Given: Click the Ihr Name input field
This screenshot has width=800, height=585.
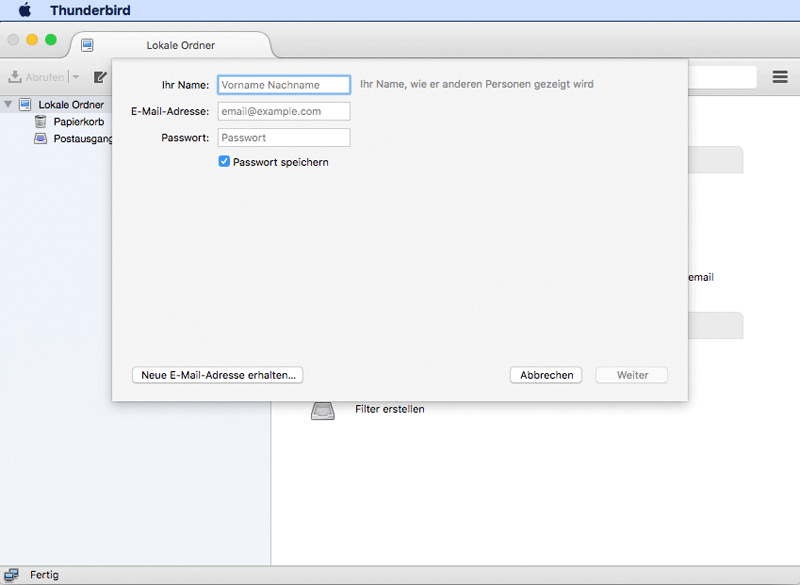Looking at the screenshot, I should [x=284, y=85].
